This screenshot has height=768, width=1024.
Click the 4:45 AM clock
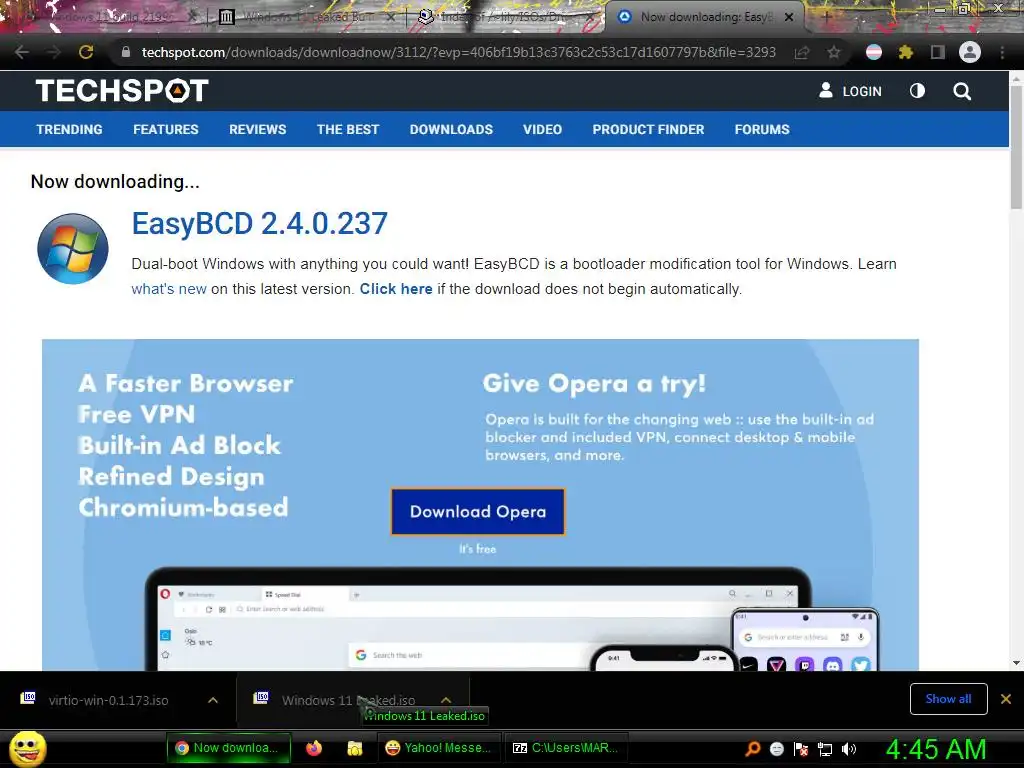tap(936, 749)
